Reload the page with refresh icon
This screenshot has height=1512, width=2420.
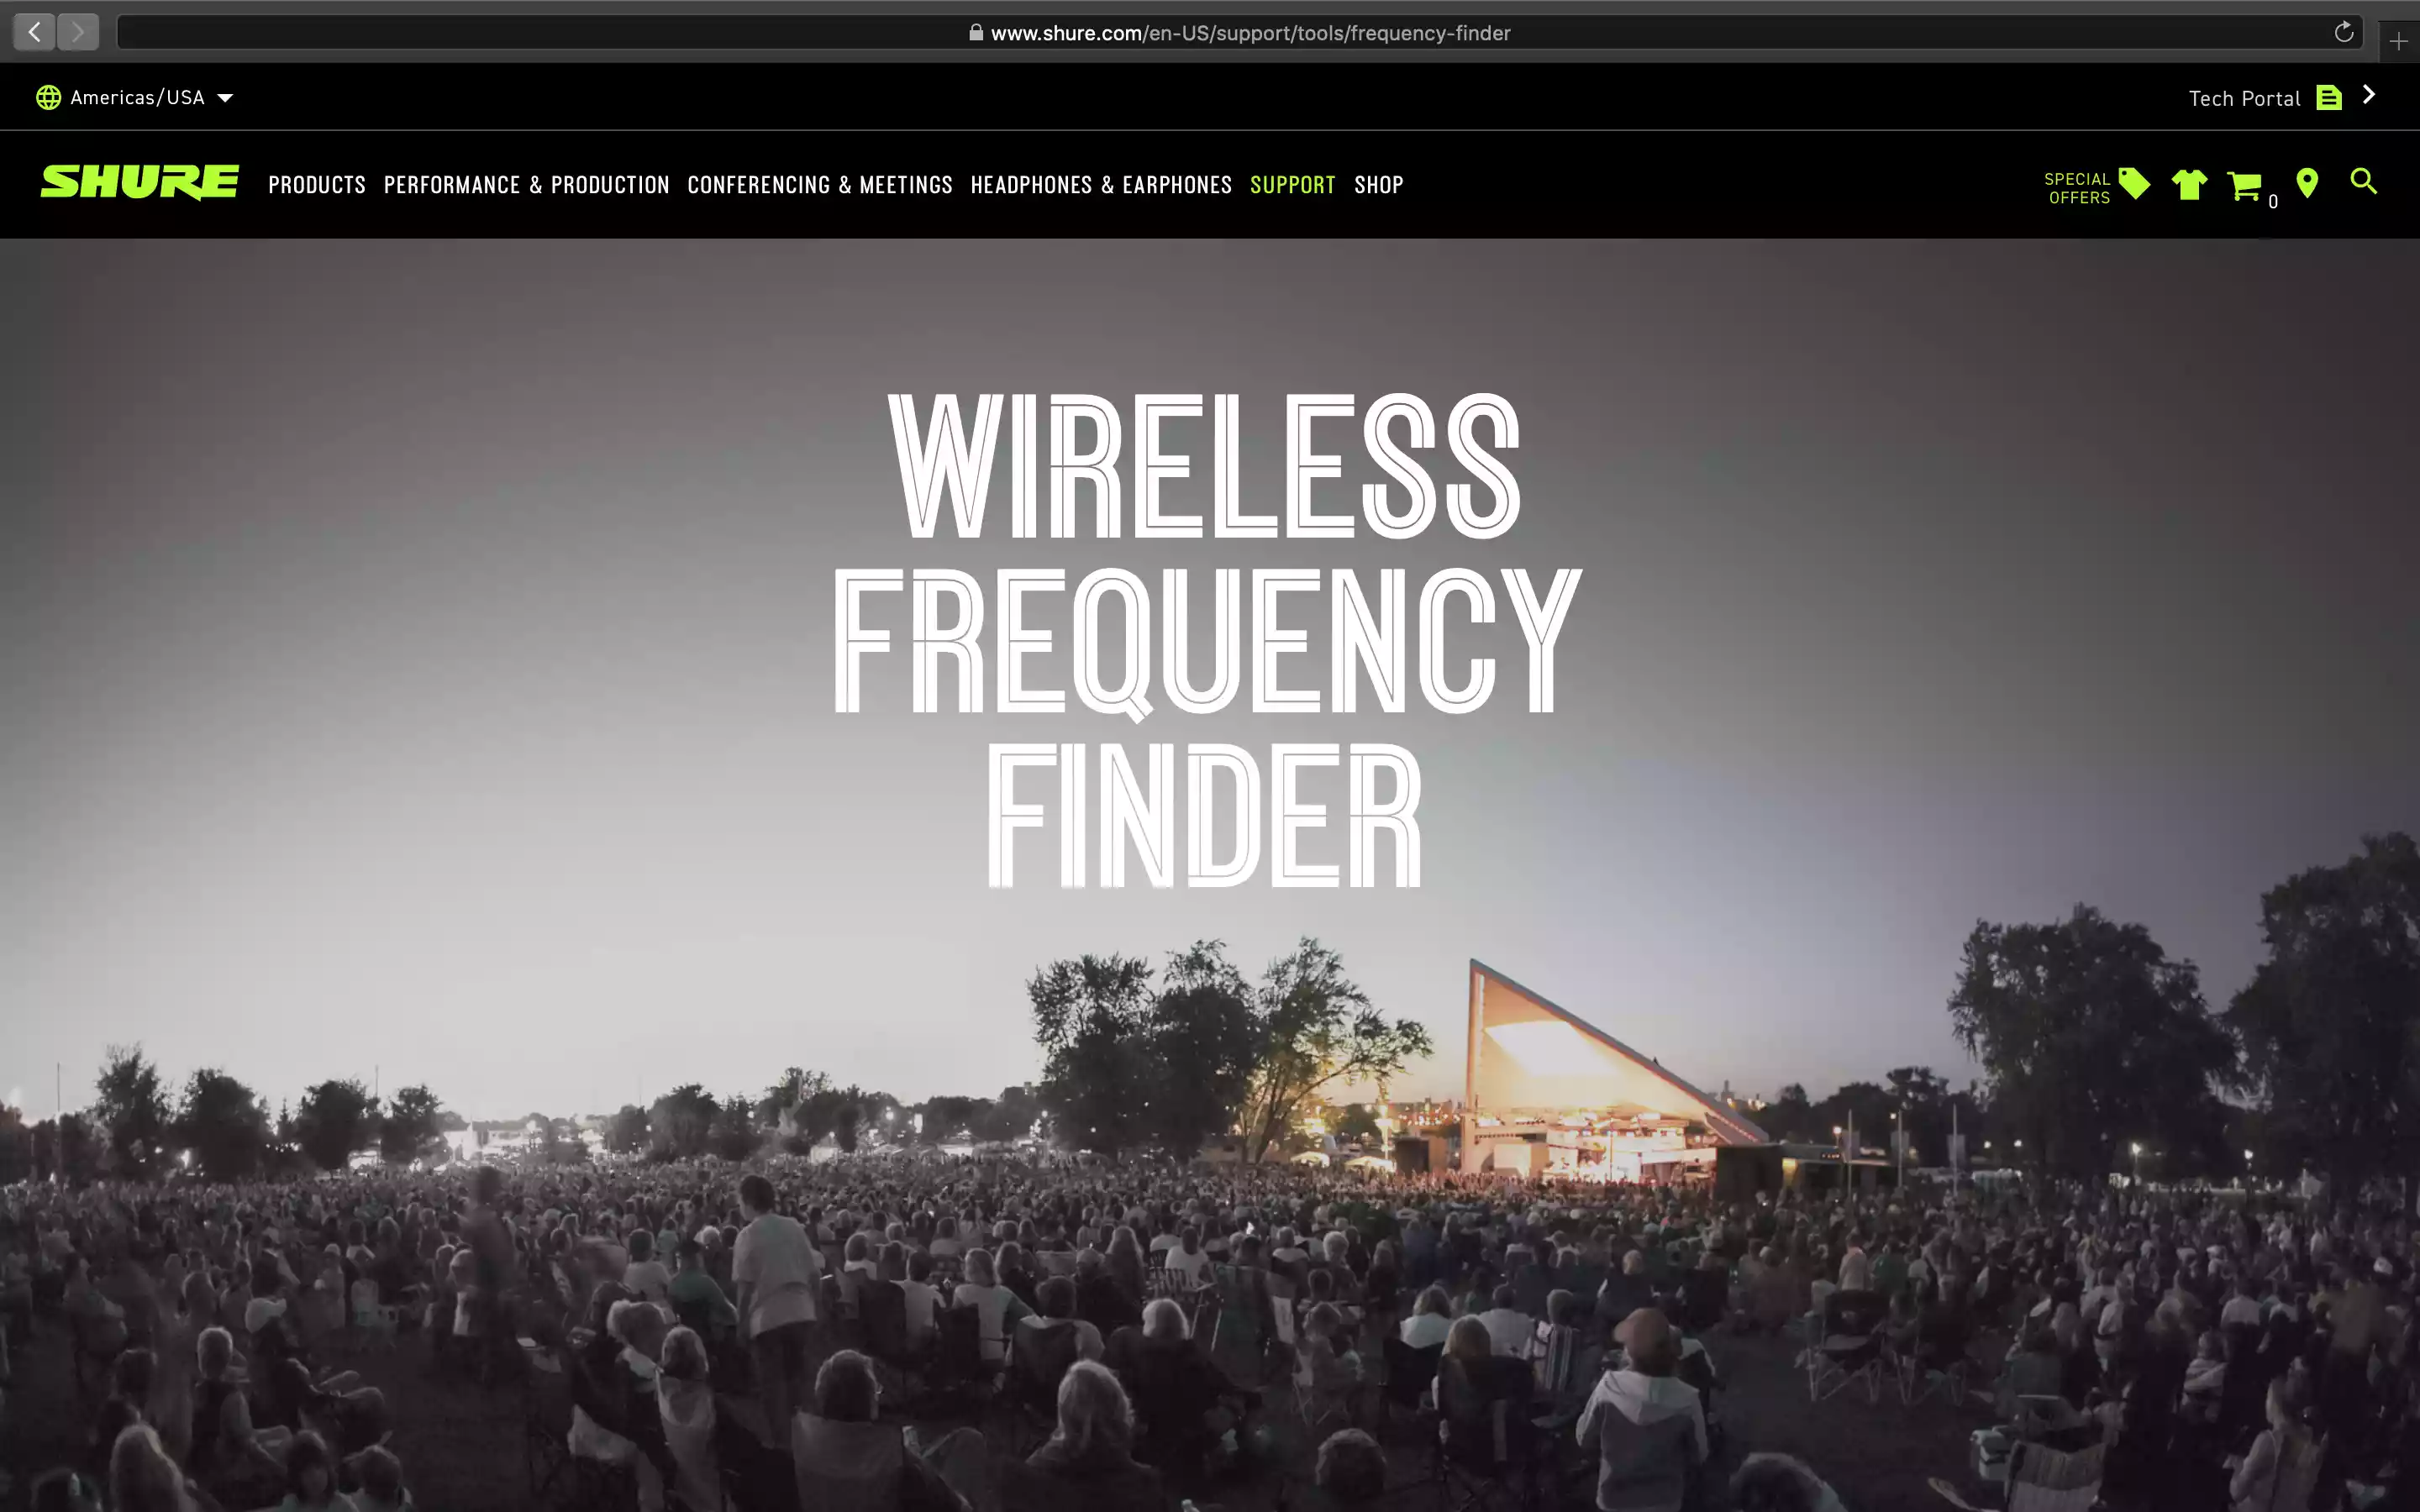click(2343, 32)
